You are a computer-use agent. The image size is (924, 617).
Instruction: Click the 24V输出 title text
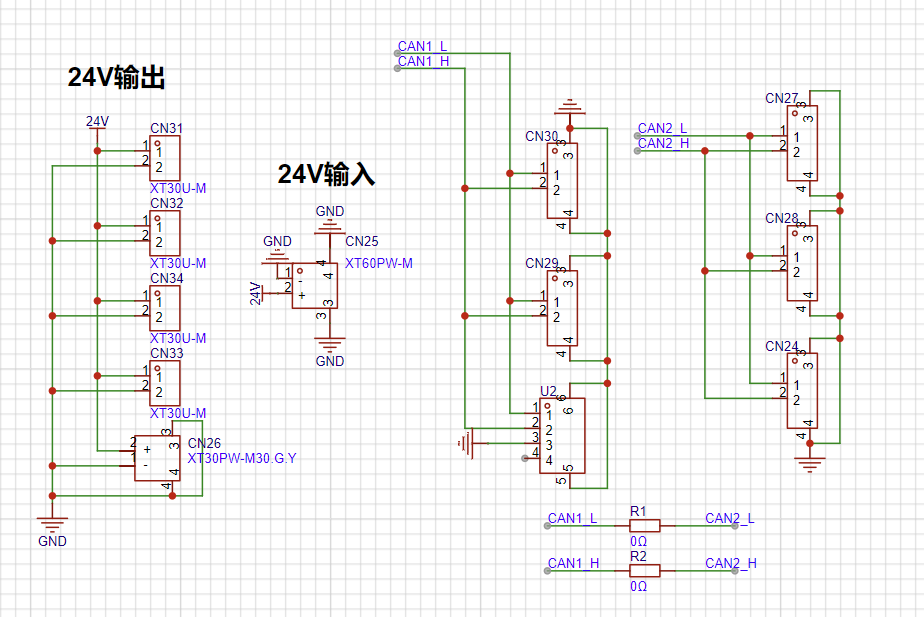(x=116, y=78)
